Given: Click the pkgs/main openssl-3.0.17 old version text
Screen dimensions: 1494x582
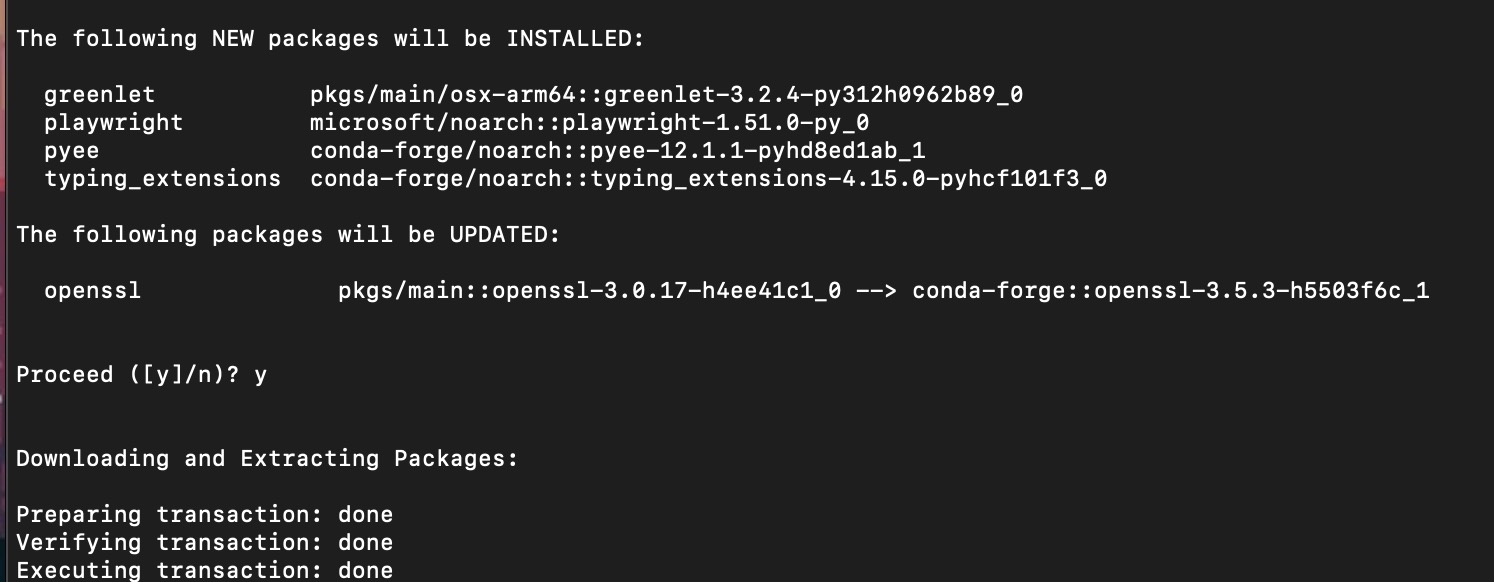Looking at the screenshot, I should pos(589,291).
